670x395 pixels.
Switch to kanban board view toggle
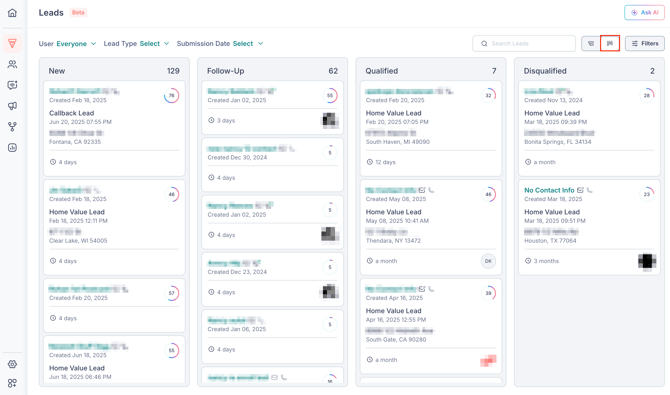pos(610,43)
